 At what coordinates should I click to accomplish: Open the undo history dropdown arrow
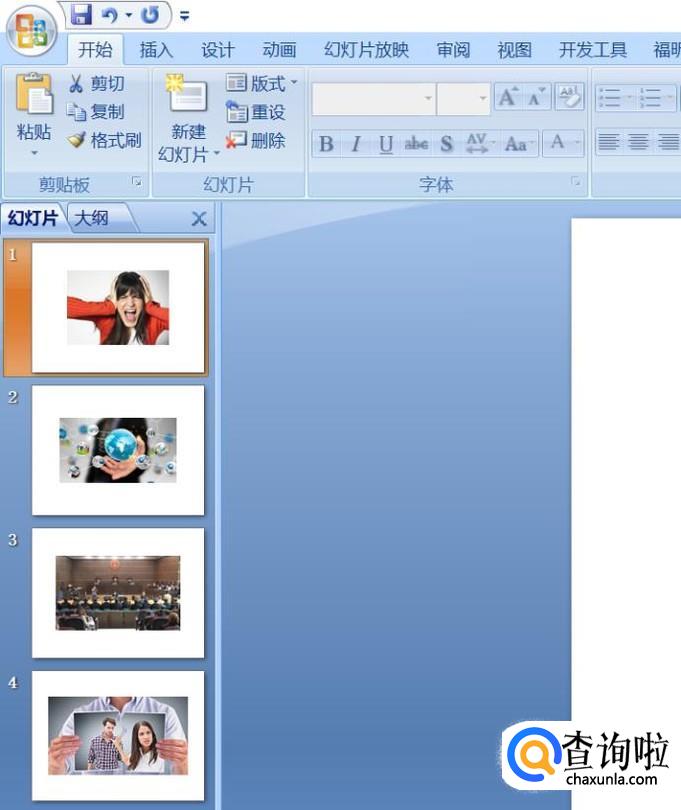pyautogui.click(x=129, y=15)
